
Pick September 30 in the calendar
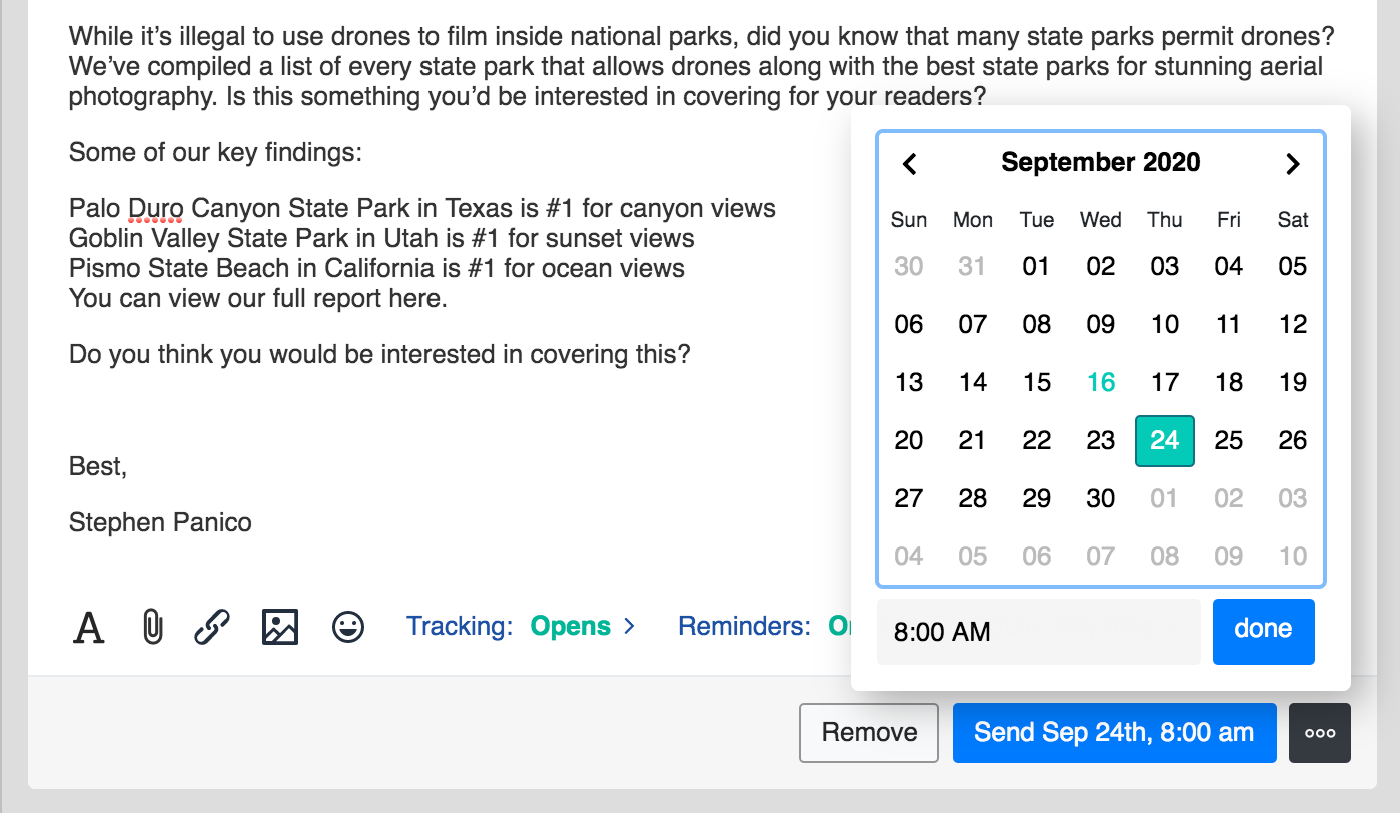click(1101, 498)
